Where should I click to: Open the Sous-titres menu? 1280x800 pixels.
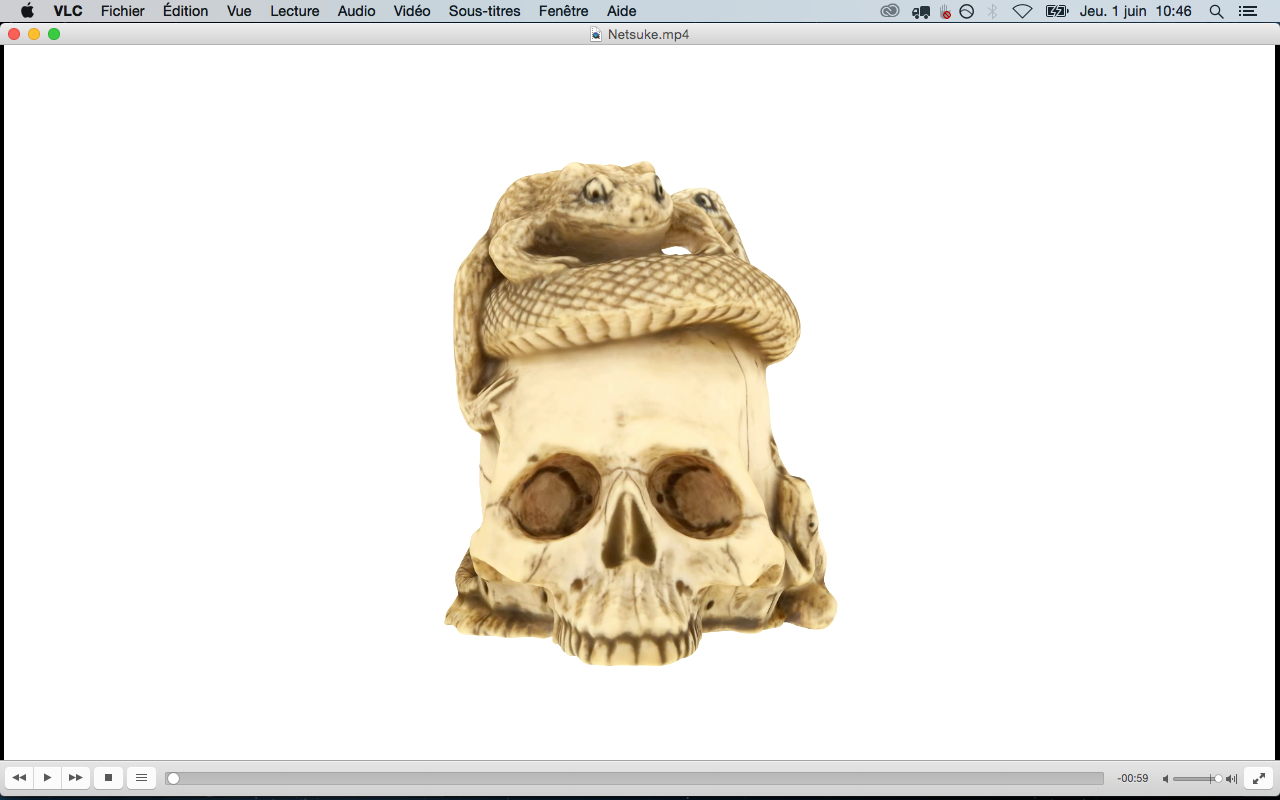pos(484,11)
